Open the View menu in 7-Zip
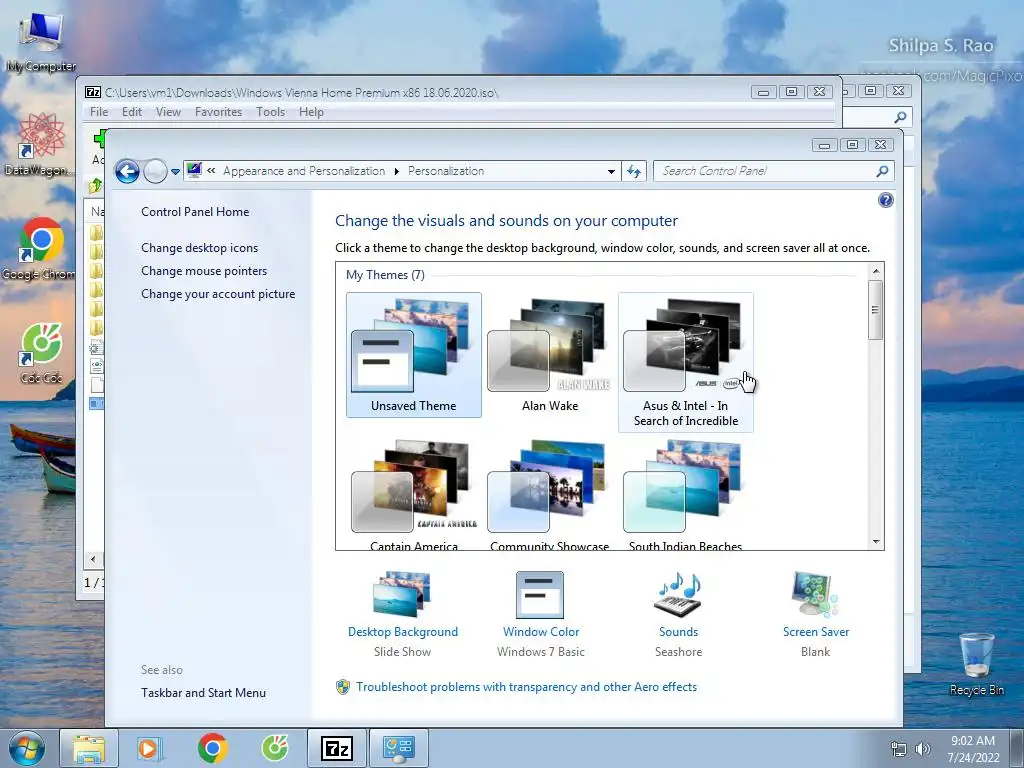1024x768 pixels. tap(168, 112)
